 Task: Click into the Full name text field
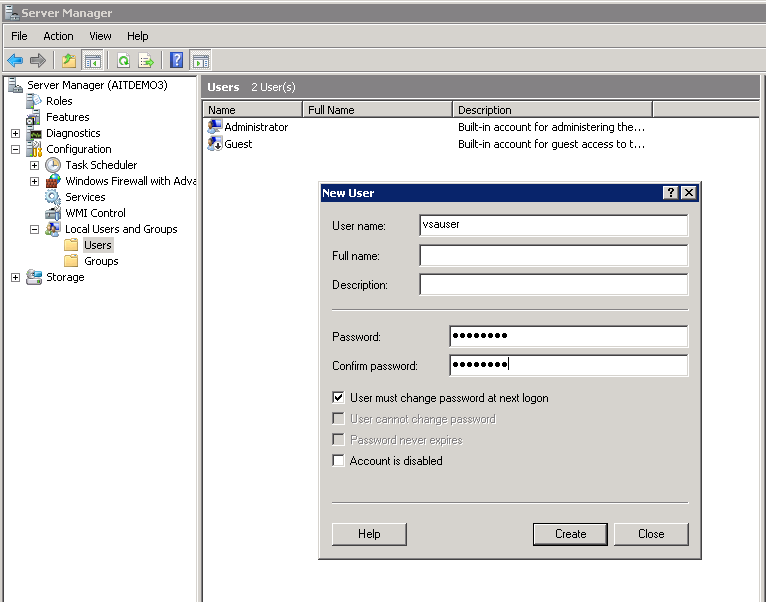point(553,256)
